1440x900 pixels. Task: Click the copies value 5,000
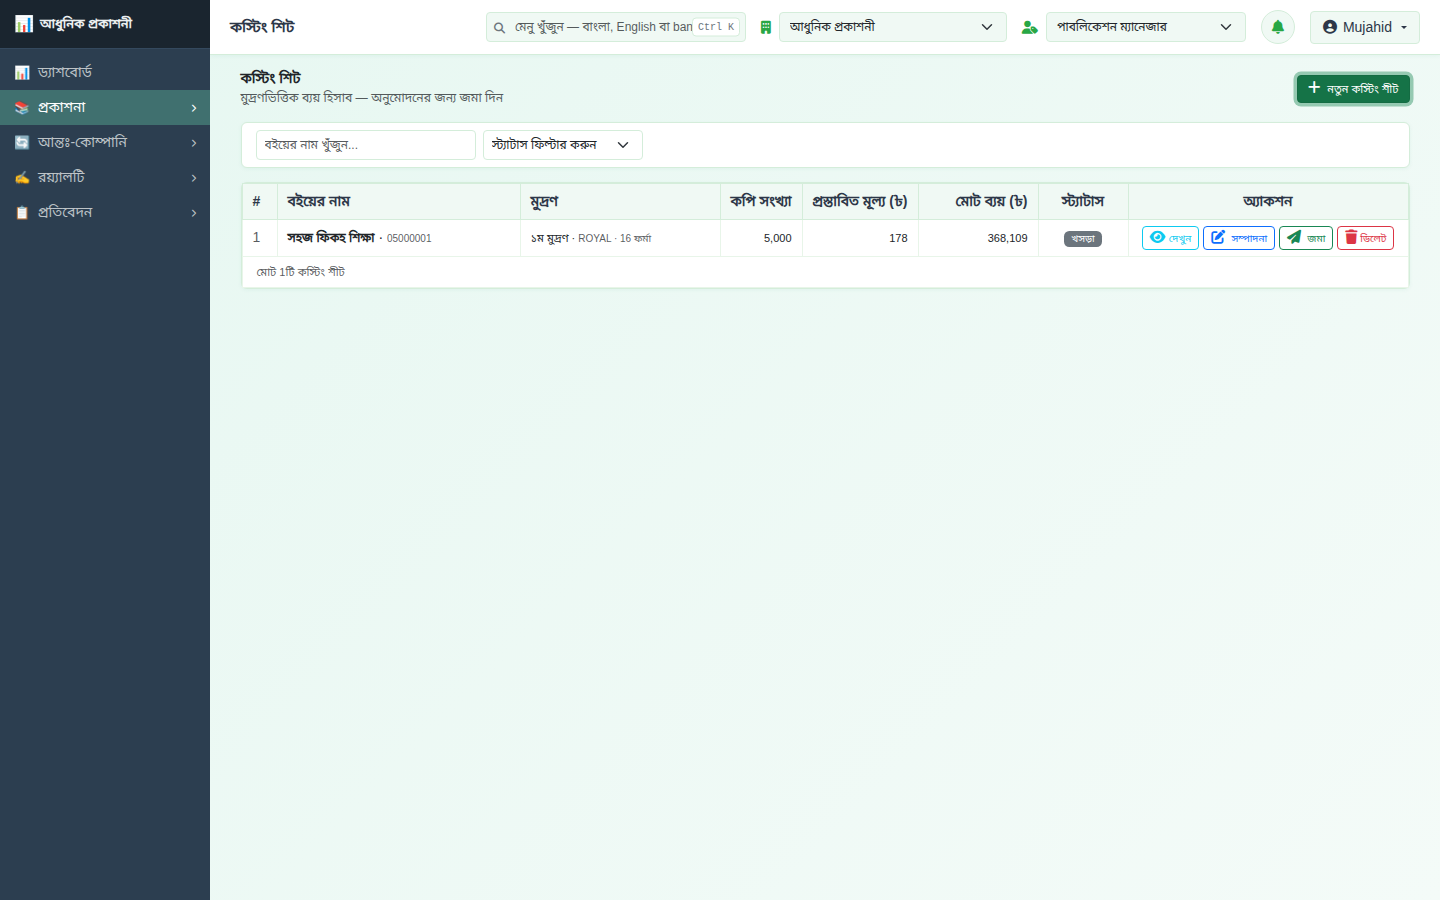(x=777, y=238)
